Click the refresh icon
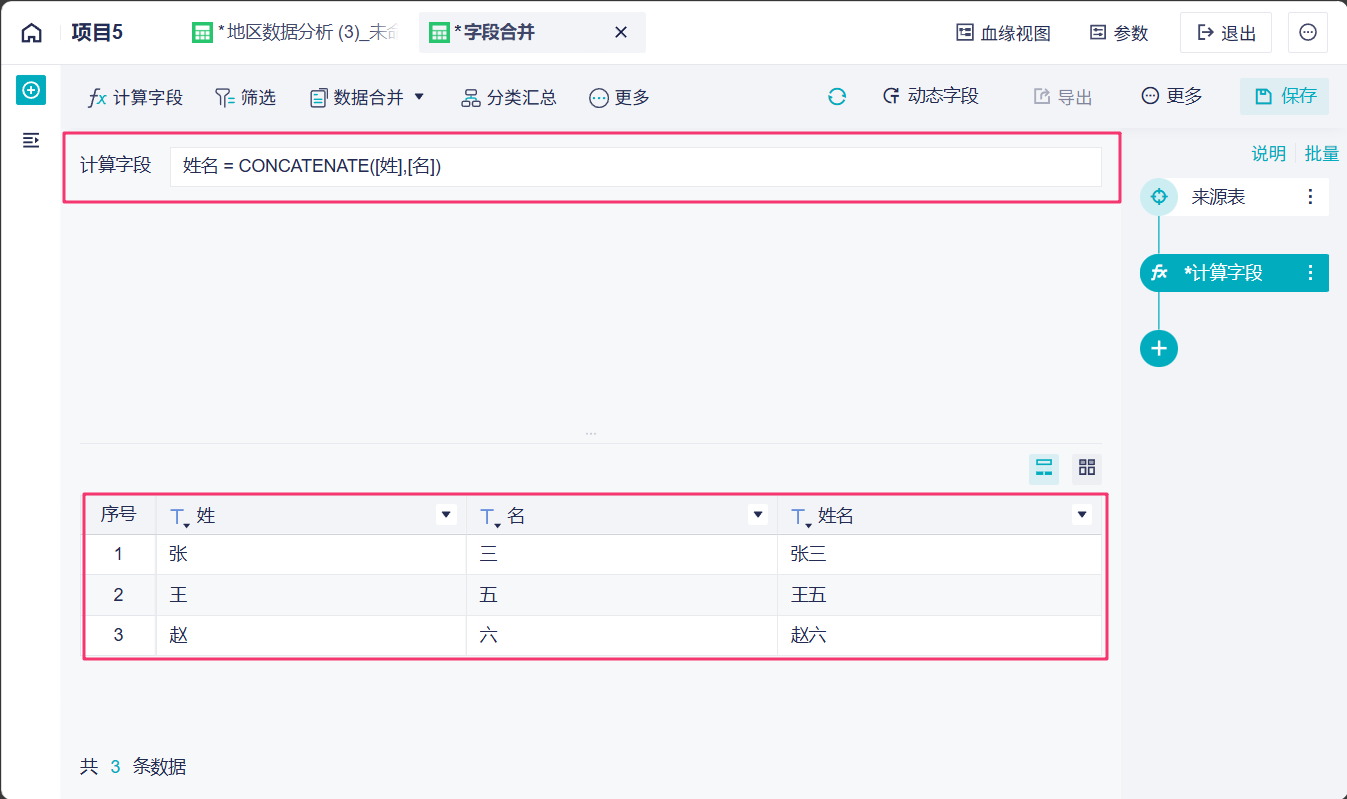1347x799 pixels. (x=837, y=97)
